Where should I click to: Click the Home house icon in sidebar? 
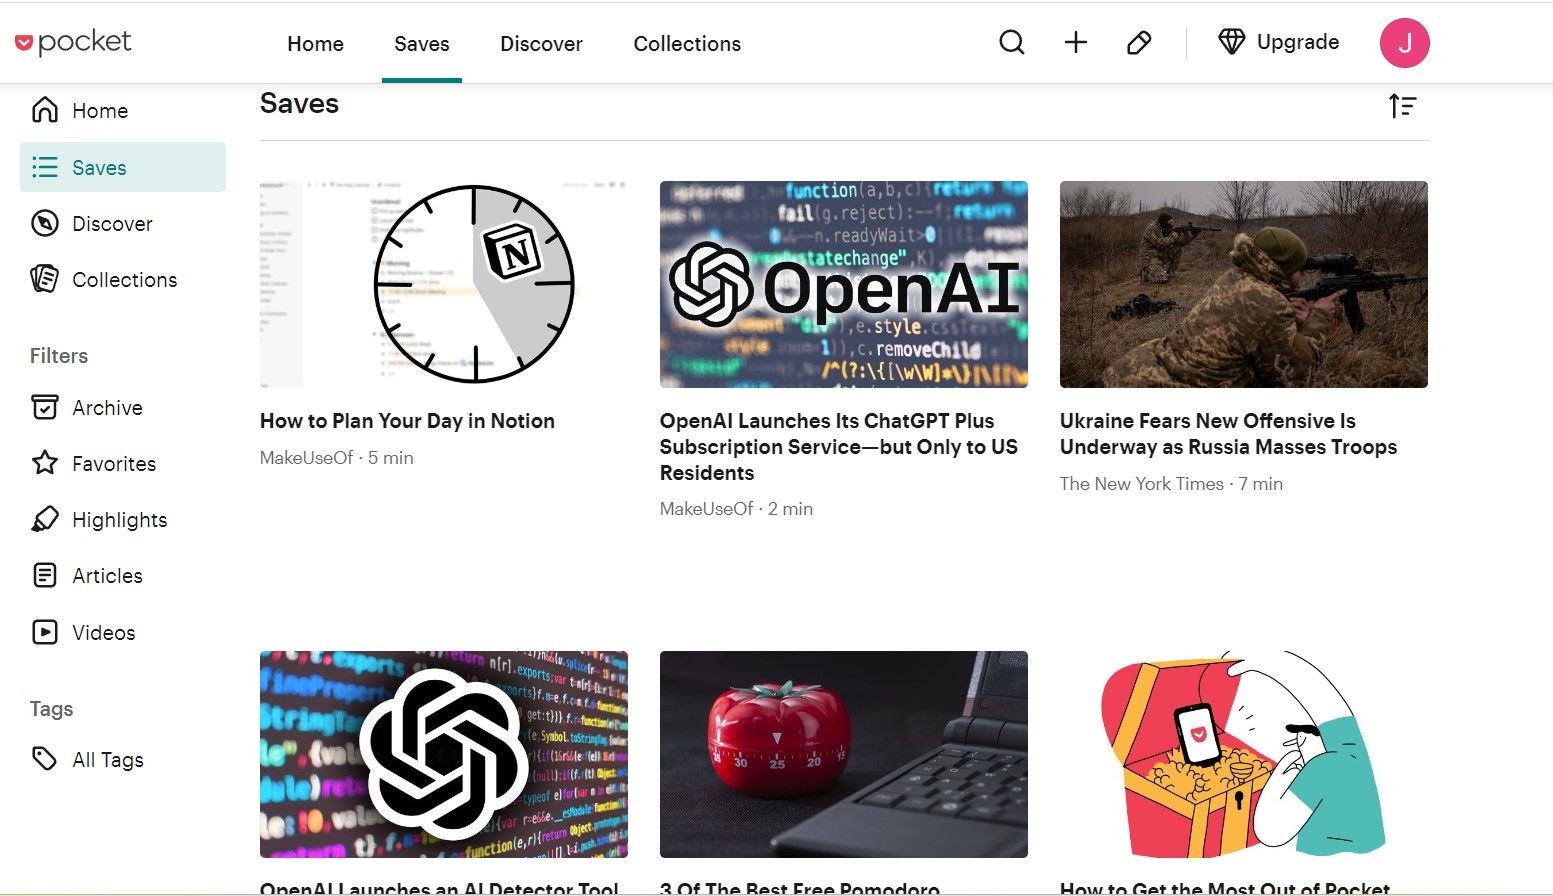click(45, 110)
